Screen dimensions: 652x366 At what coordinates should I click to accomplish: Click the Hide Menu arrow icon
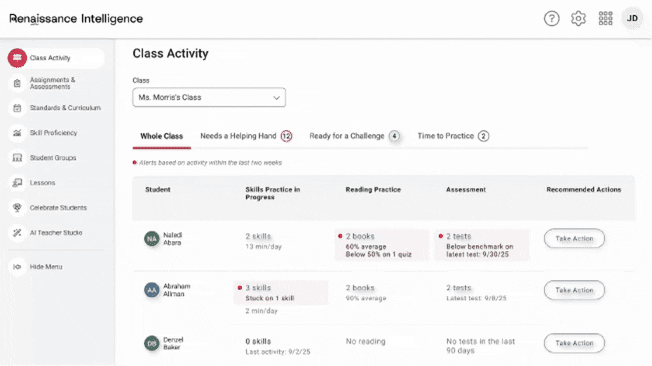(x=17, y=267)
